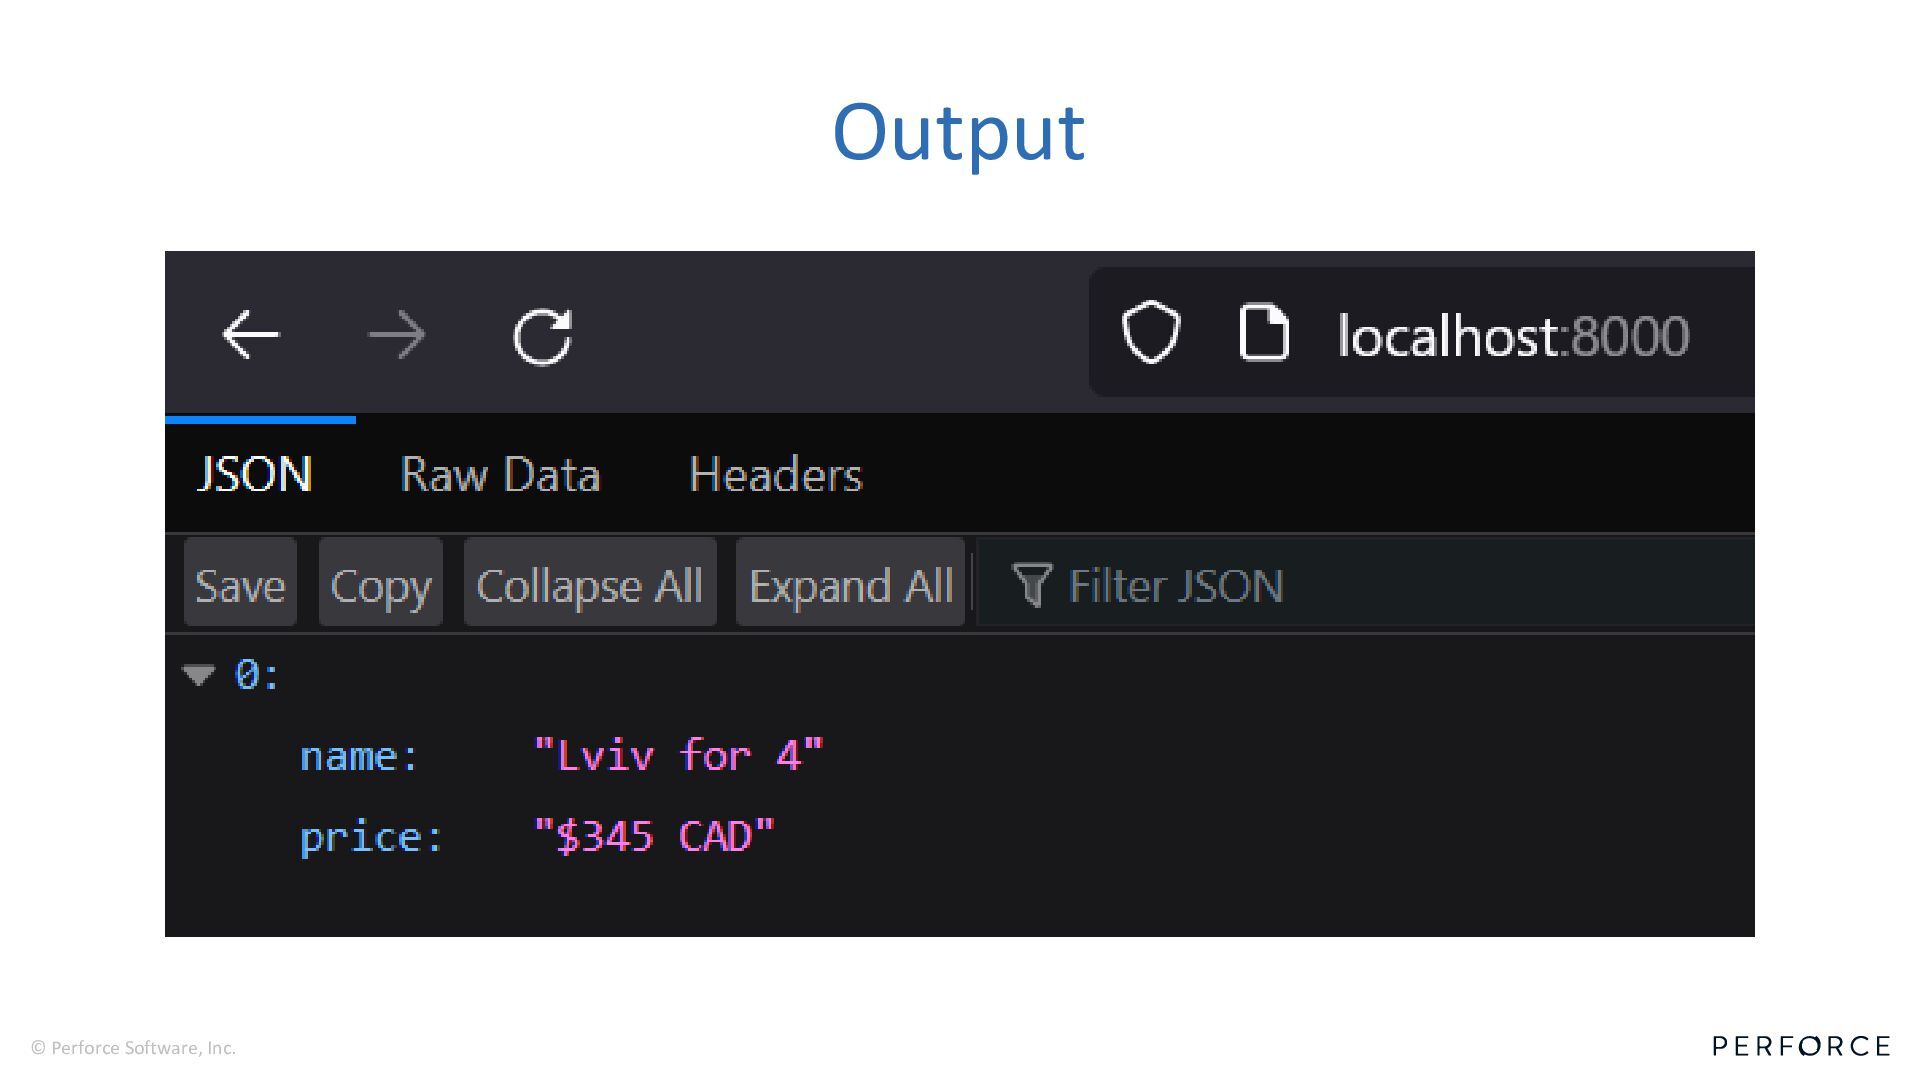The image size is (1920, 1080).
Task: Click the Collapse All button
Action: pos(590,584)
